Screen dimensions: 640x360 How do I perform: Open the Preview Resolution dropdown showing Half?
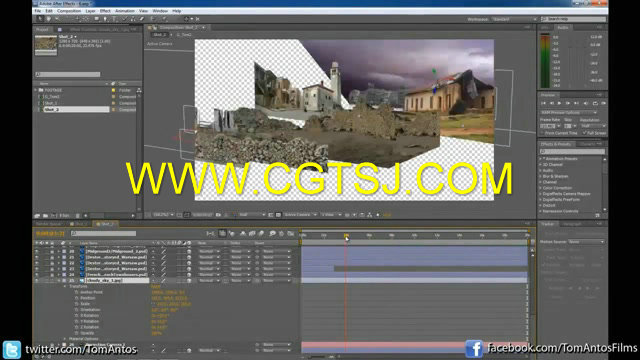pyautogui.click(x=592, y=126)
